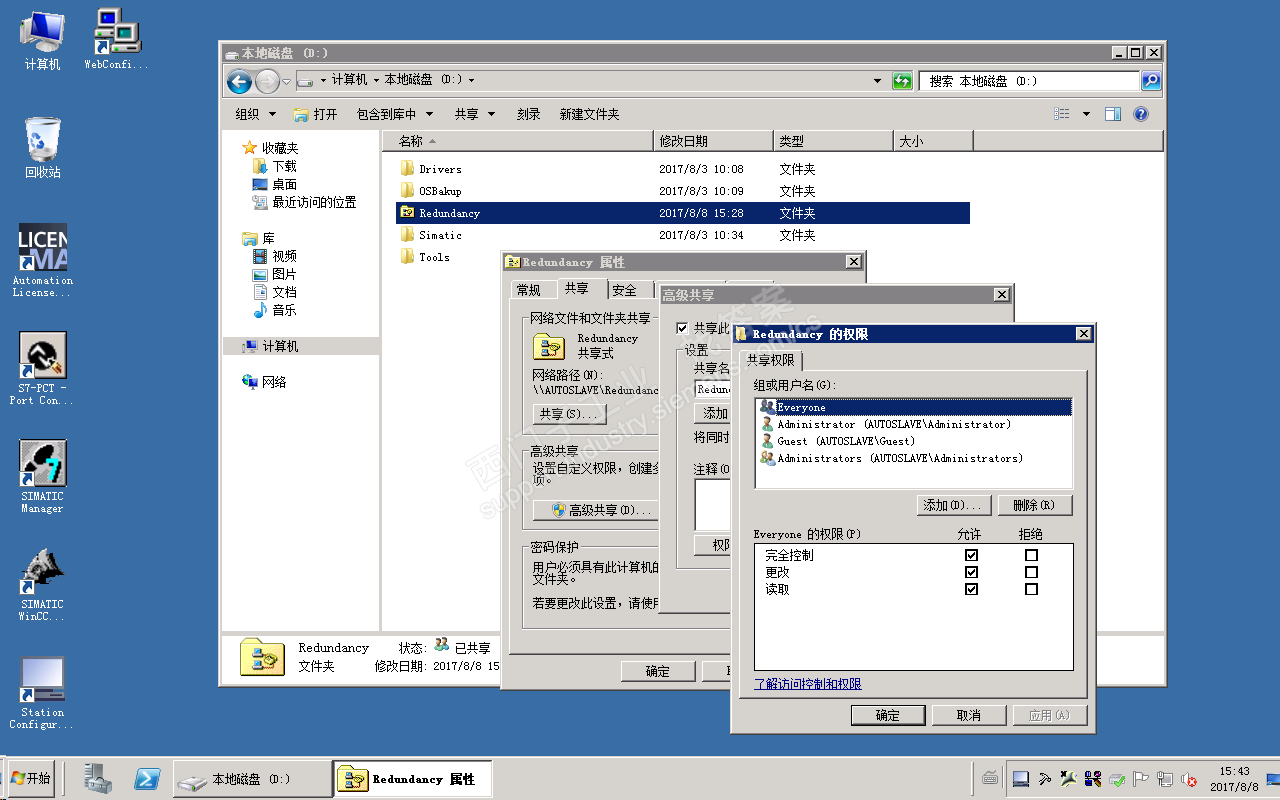
Task: Launch SIMATIC WinCC desktop shortcut
Action: (x=42, y=585)
